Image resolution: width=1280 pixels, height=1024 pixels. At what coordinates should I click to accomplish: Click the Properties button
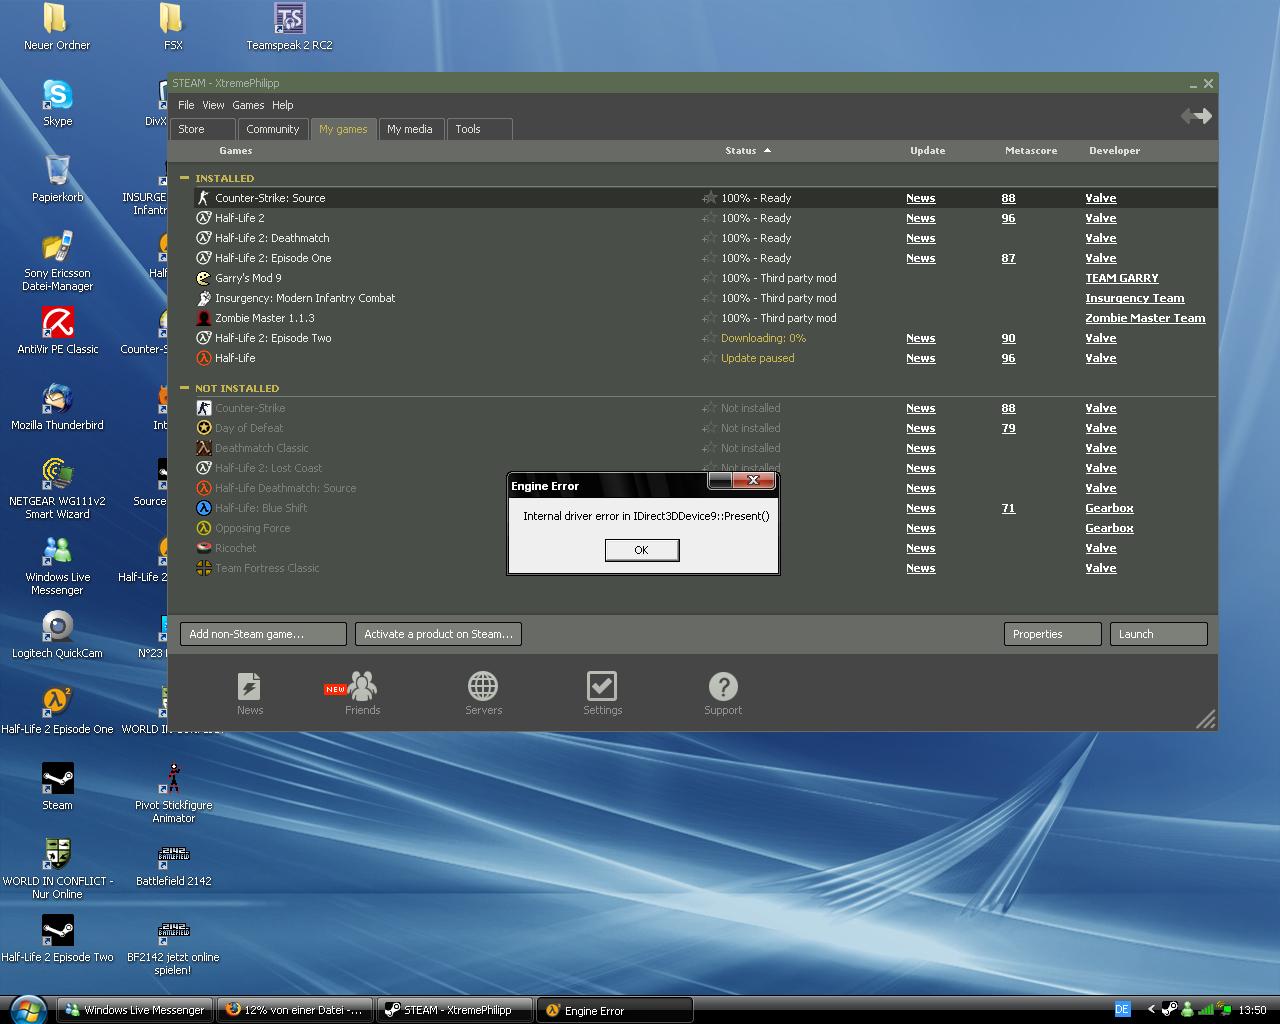tap(1052, 634)
